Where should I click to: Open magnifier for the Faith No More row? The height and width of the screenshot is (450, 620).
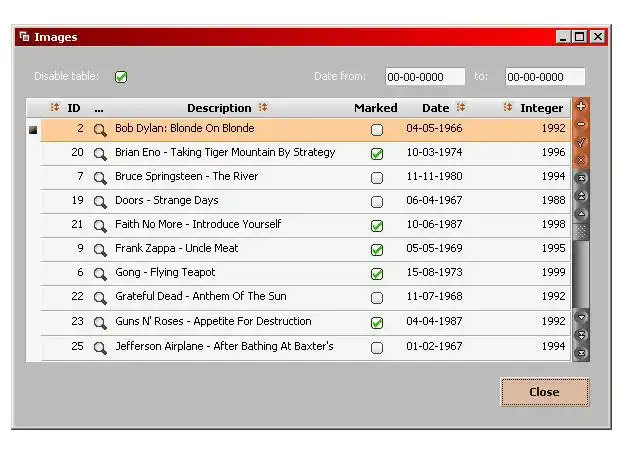pyautogui.click(x=100, y=226)
